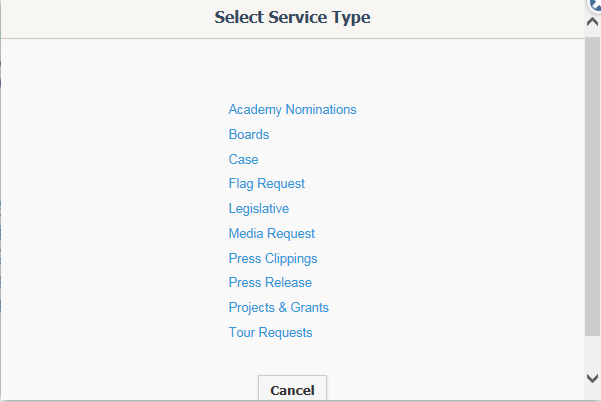The height and width of the screenshot is (402, 601).
Task: Choose the Media Request option
Action: click(x=272, y=233)
